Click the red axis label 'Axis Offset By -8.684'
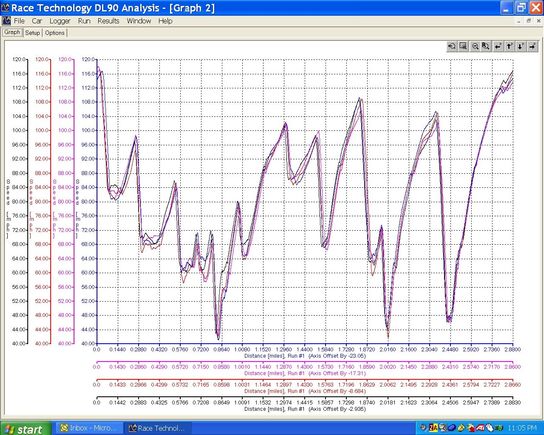Image resolution: width=544 pixels, height=435 pixels. coord(337,391)
